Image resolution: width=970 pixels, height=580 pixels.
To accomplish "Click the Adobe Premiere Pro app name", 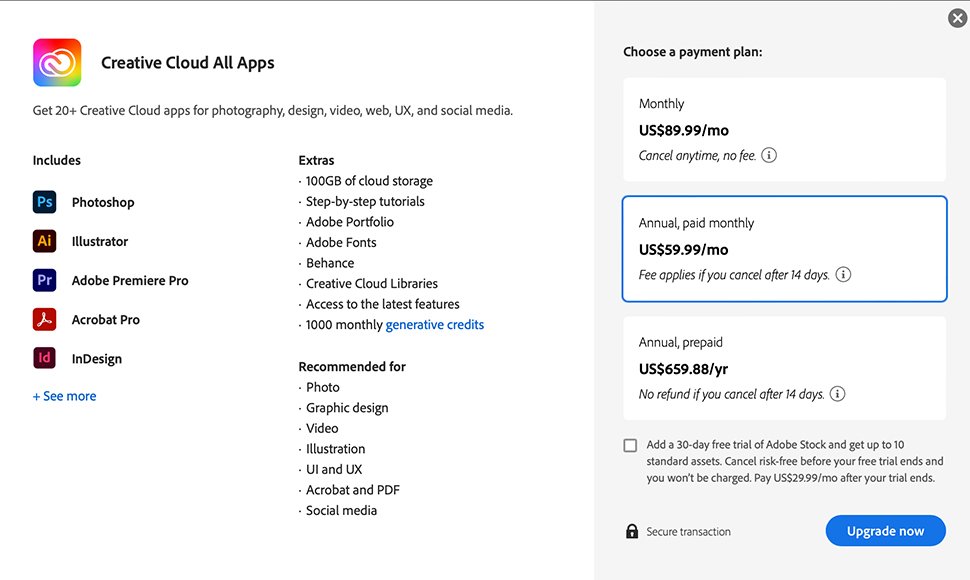I will click(x=130, y=281).
